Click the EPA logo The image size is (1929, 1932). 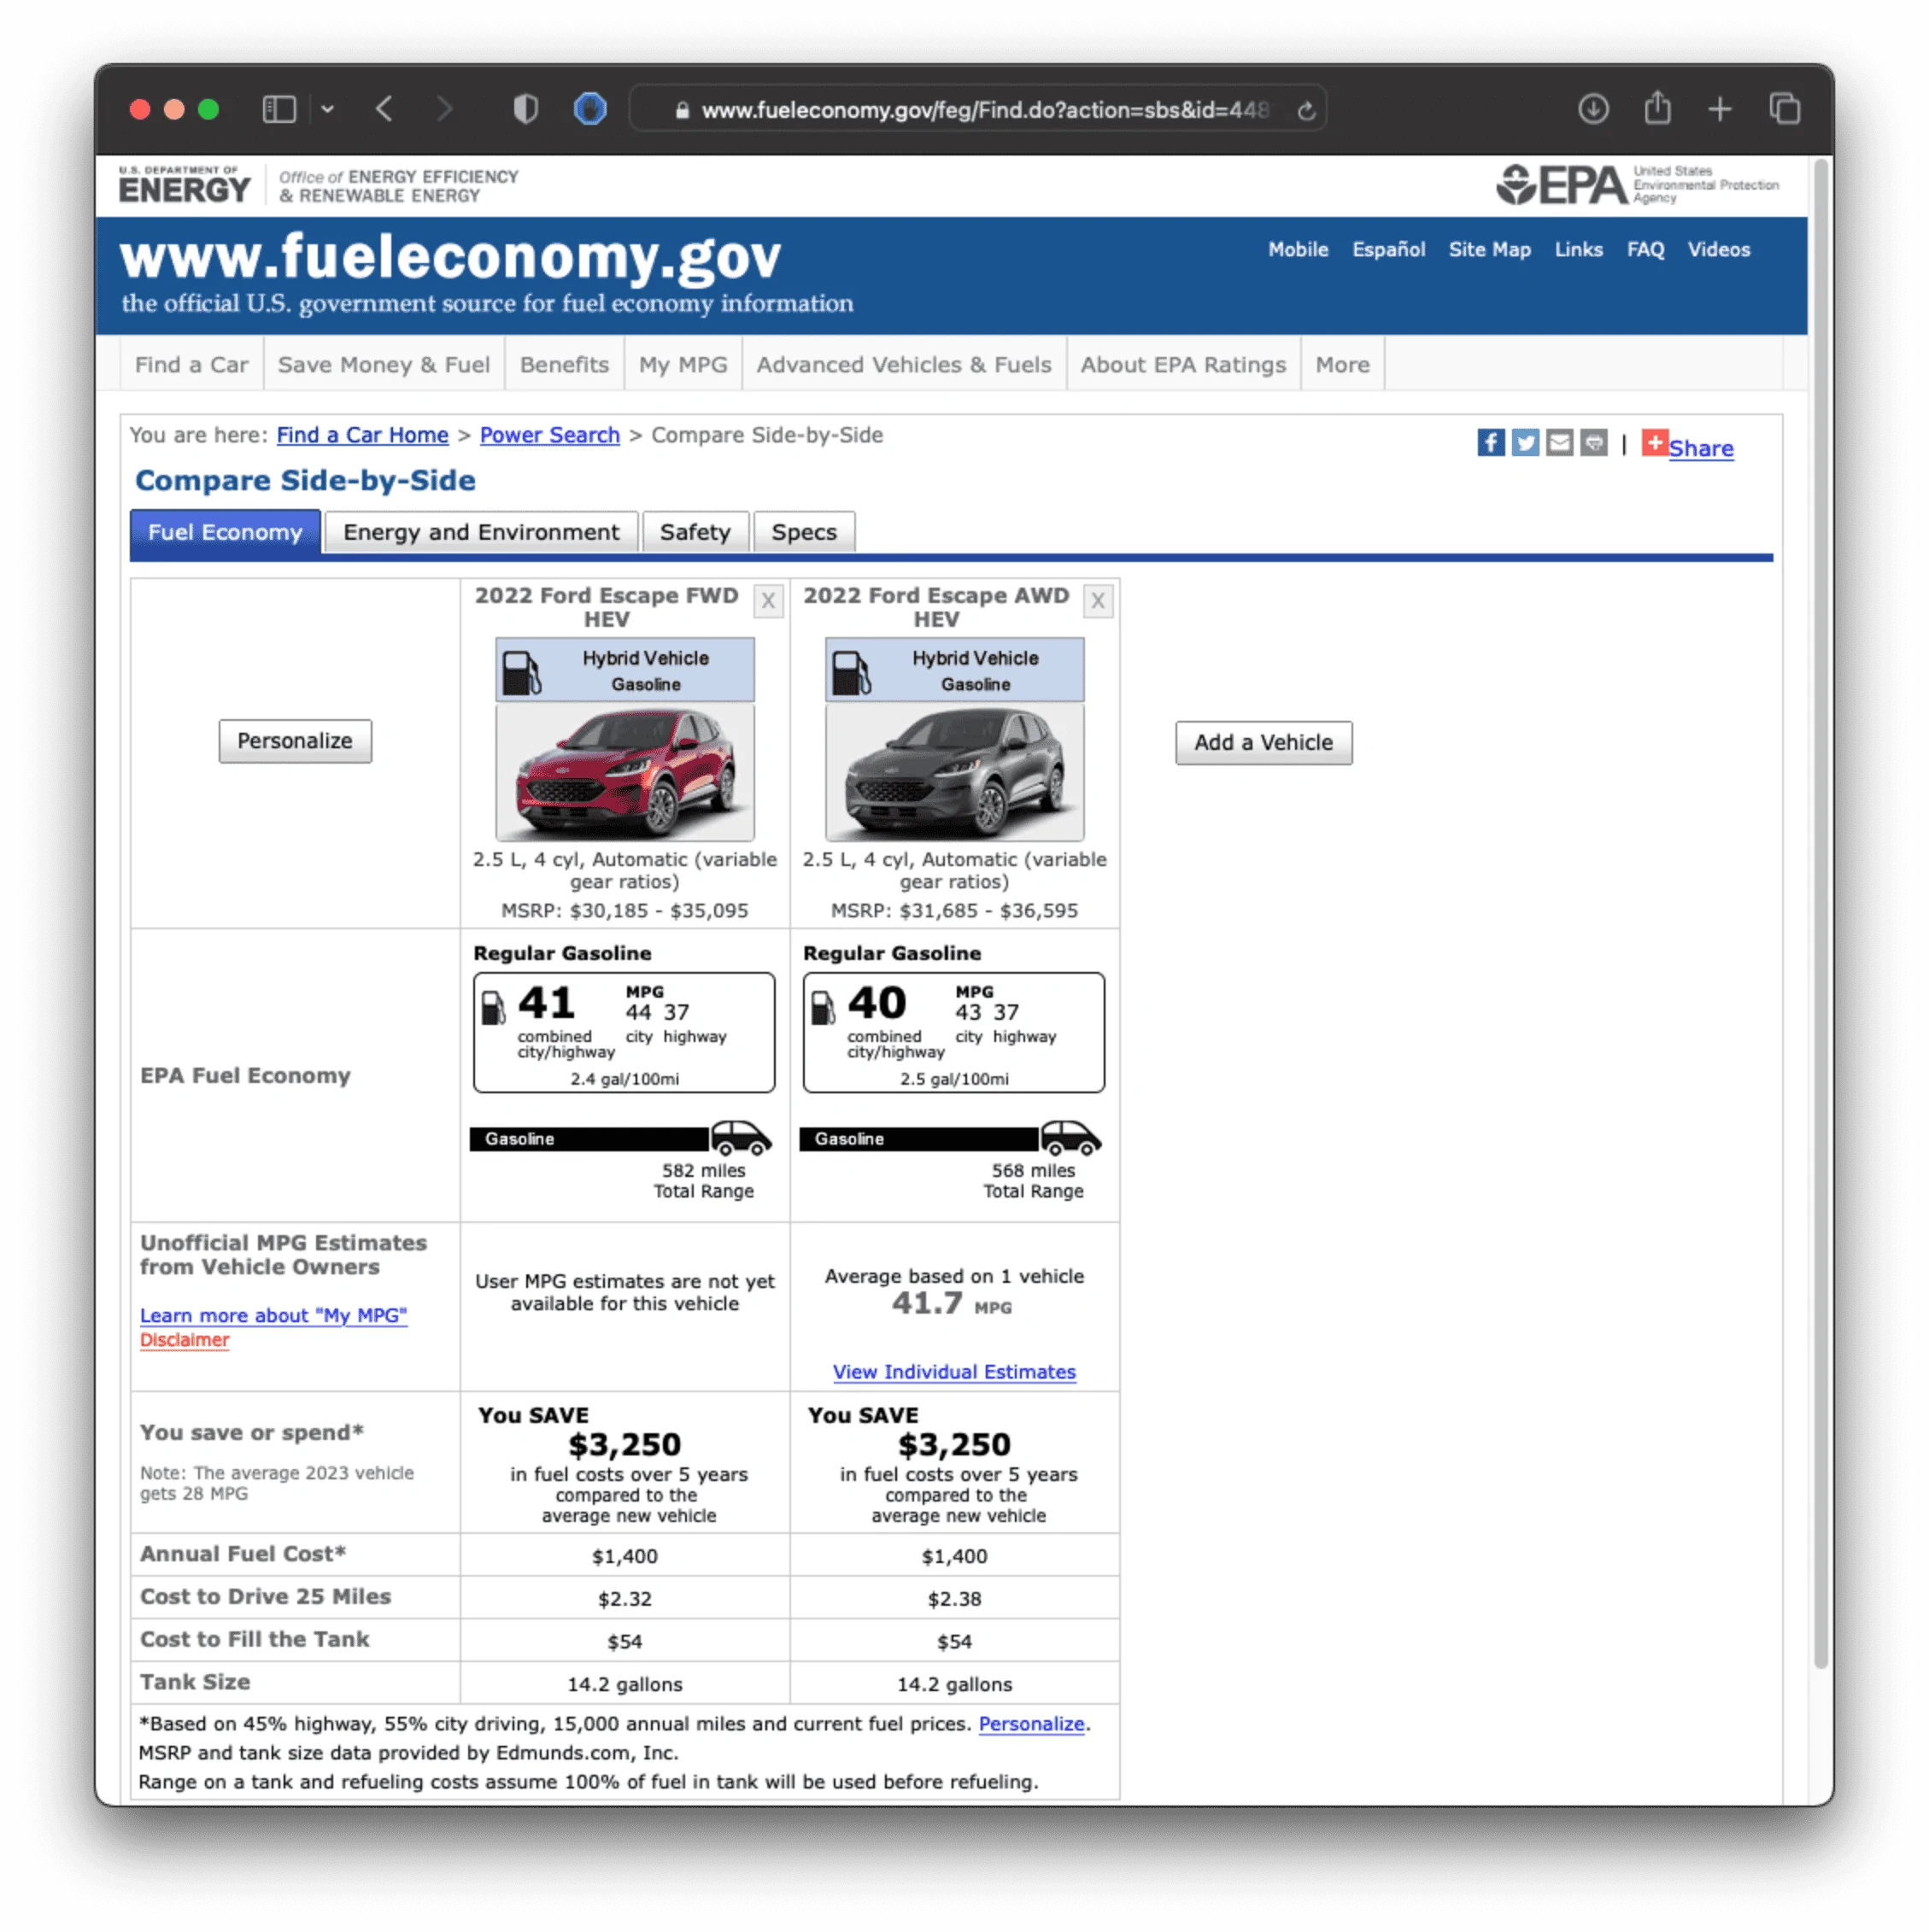click(x=1636, y=185)
